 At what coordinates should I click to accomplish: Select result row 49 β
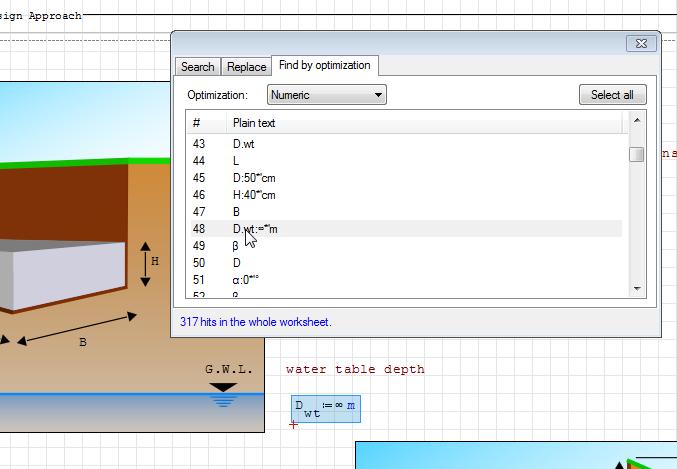[x=236, y=246]
